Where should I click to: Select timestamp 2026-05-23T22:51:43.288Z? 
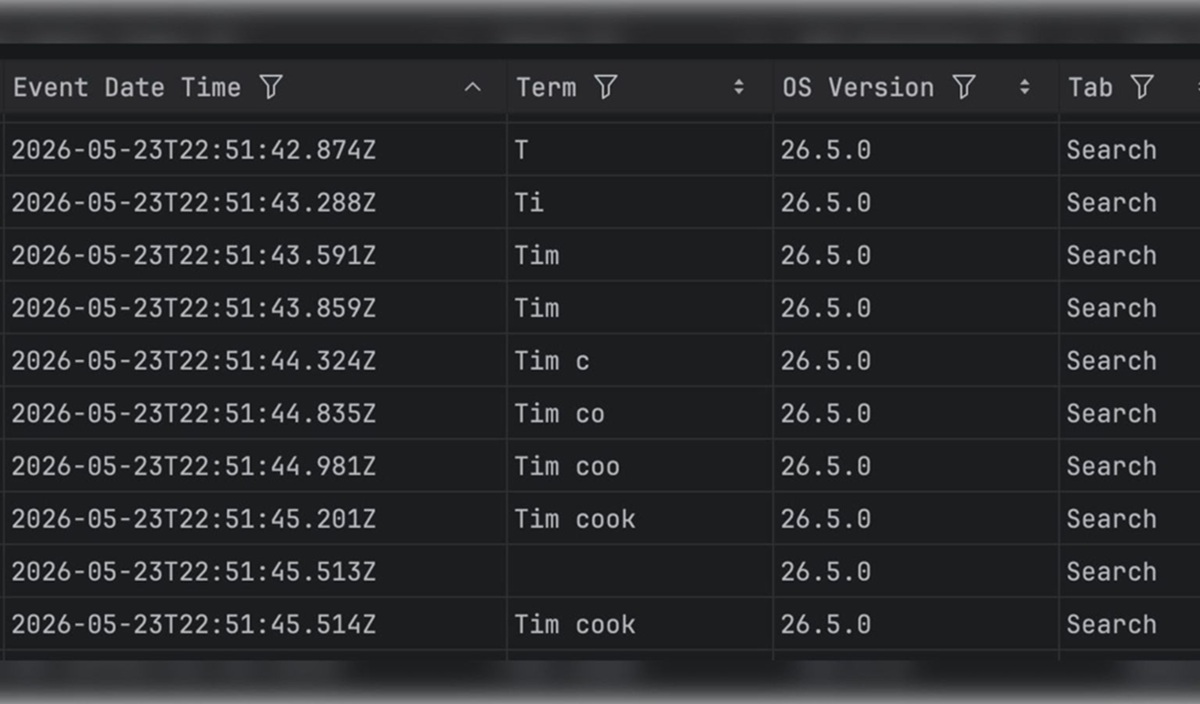193,203
